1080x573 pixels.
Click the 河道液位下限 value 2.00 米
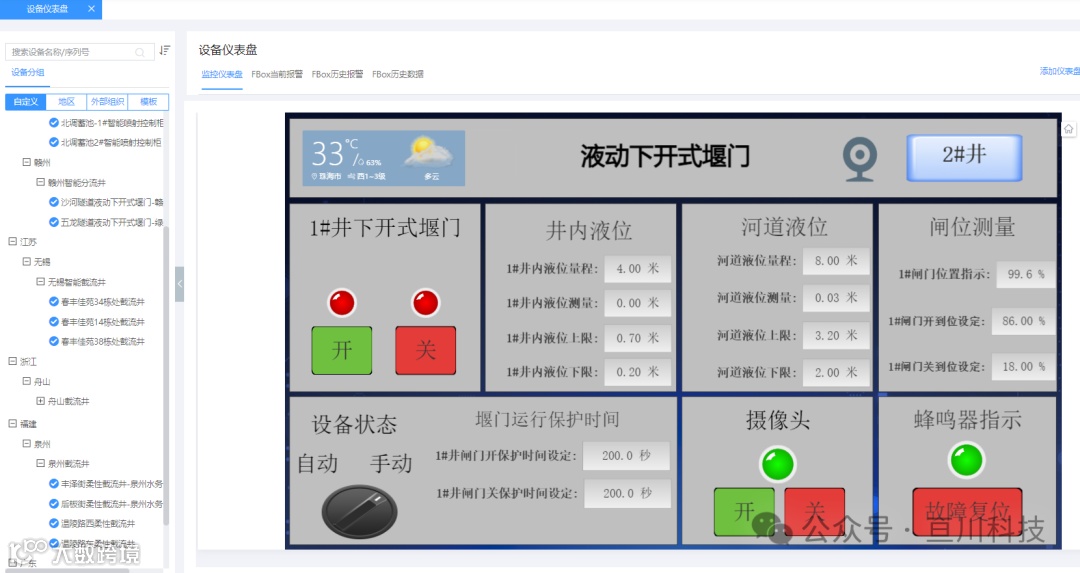coord(835,373)
